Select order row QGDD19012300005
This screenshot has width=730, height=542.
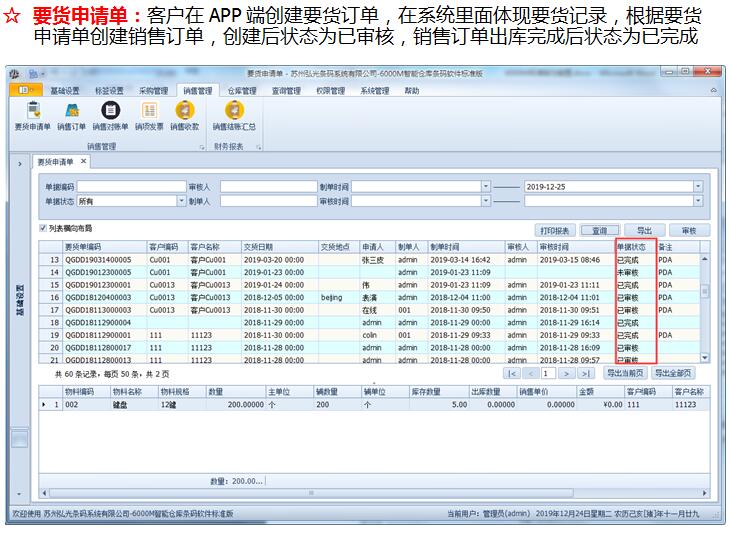(x=370, y=272)
